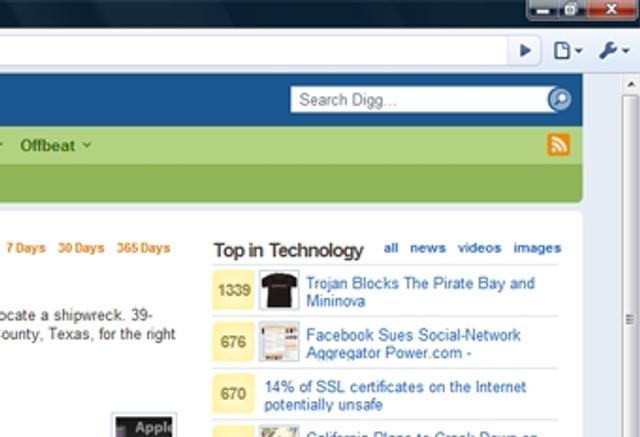This screenshot has height=437, width=640.
Task: Show only news in Top in Technology
Action: coord(428,248)
